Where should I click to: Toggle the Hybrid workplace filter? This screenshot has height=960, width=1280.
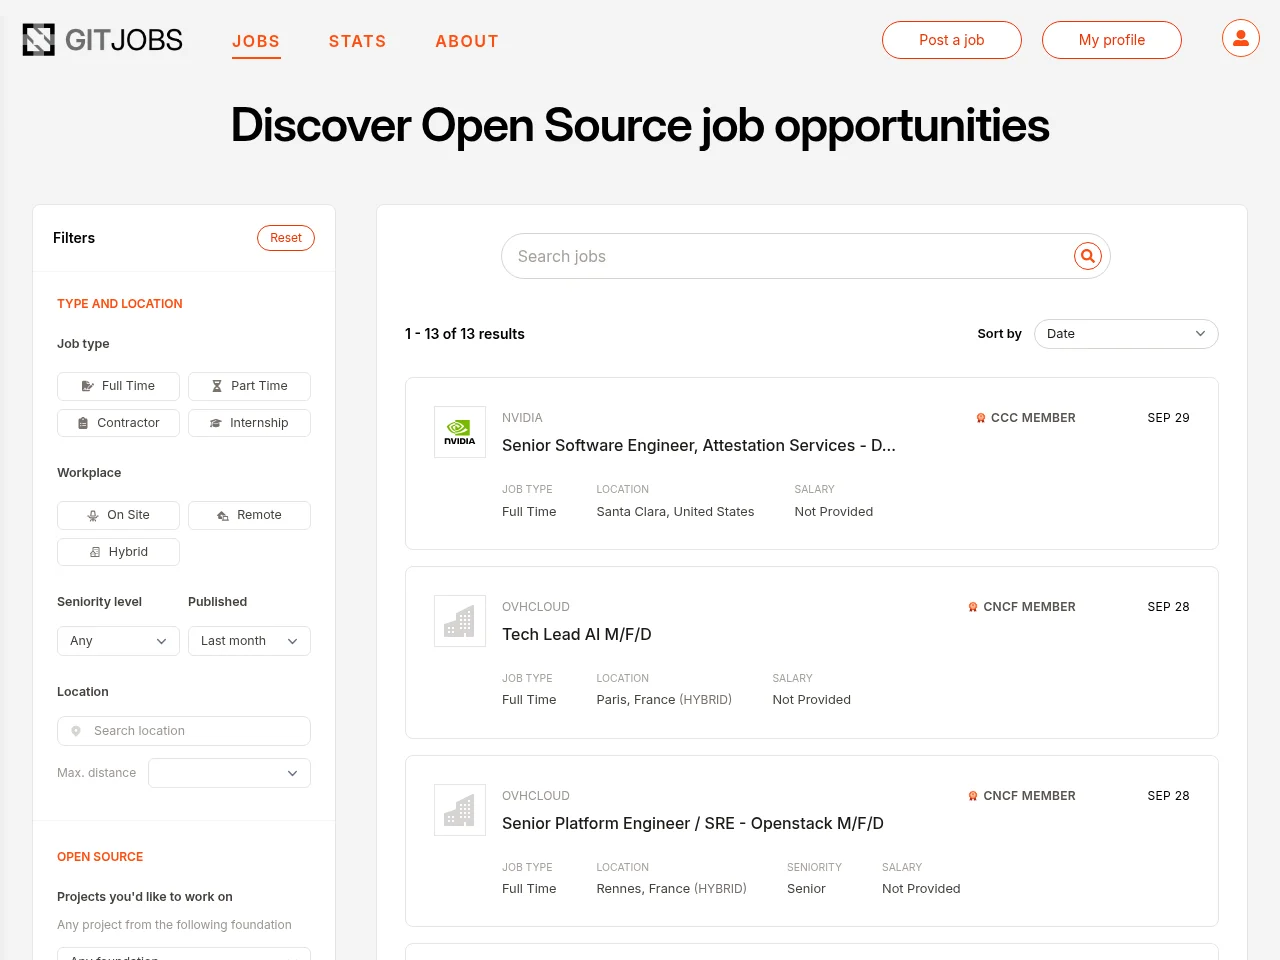point(118,552)
